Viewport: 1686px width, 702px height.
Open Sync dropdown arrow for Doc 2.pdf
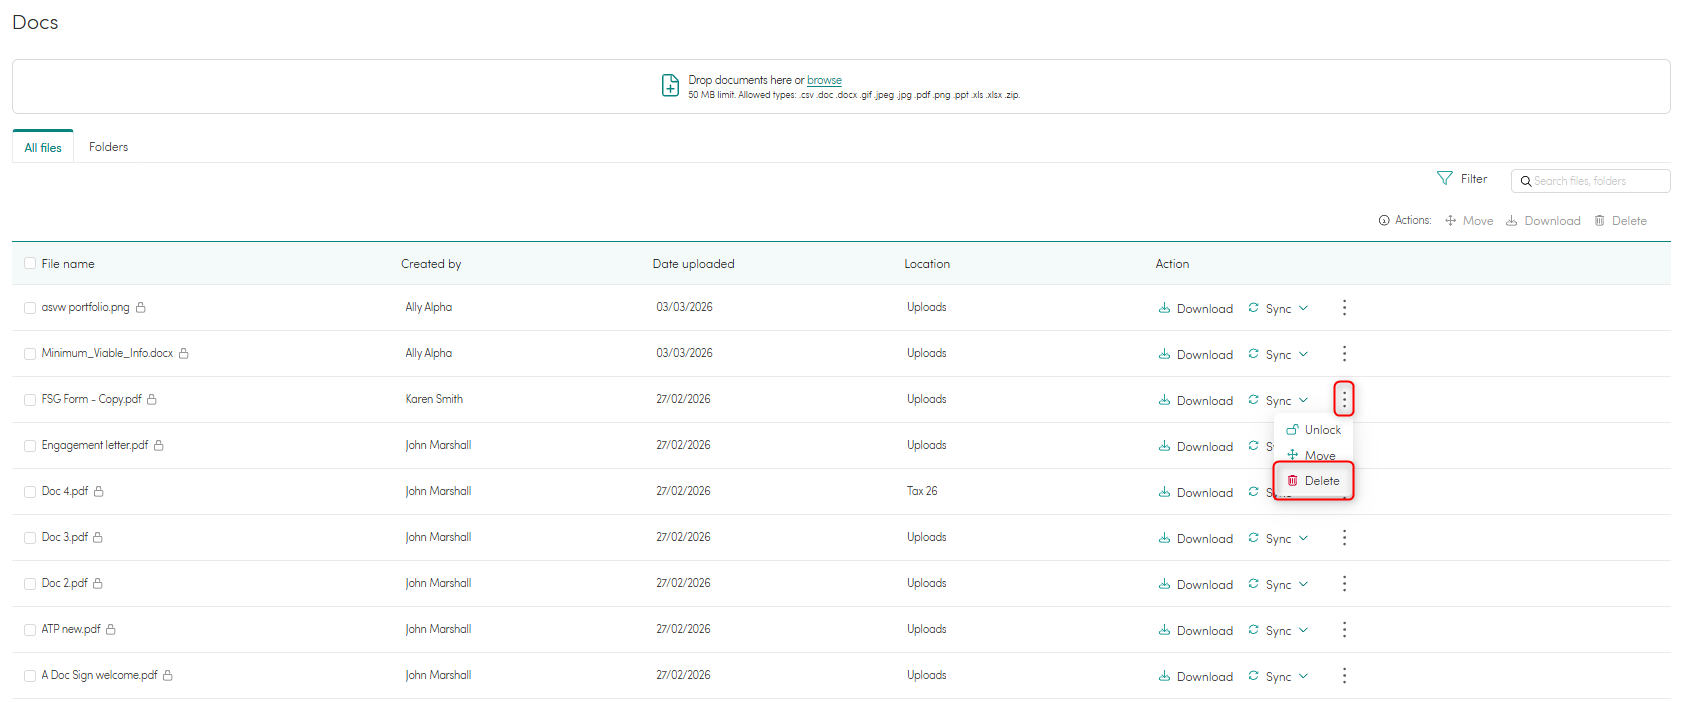tap(1303, 584)
